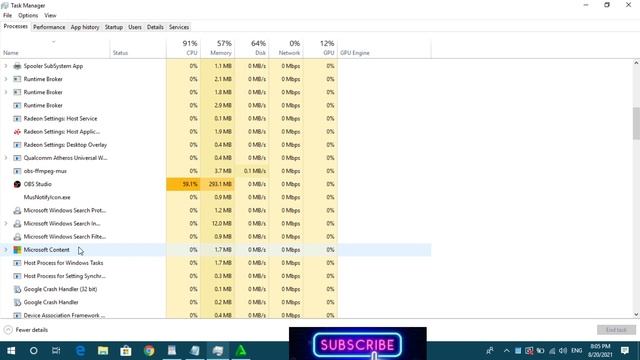Screen dimensions: 640x360
Task: Sort processes by Disk column
Action: [x=252, y=48]
